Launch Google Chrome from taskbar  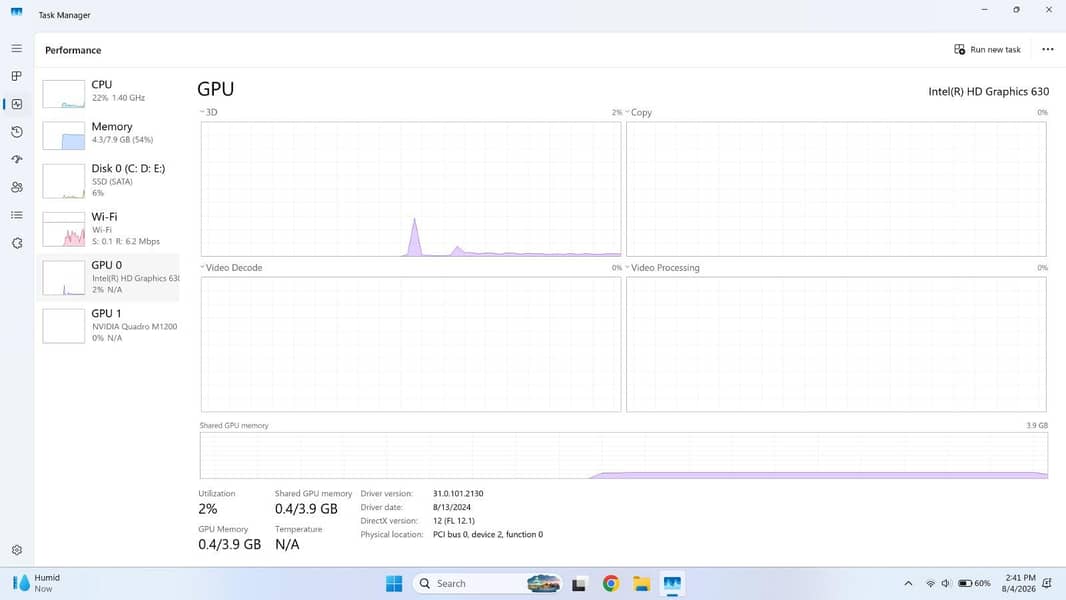coord(611,583)
